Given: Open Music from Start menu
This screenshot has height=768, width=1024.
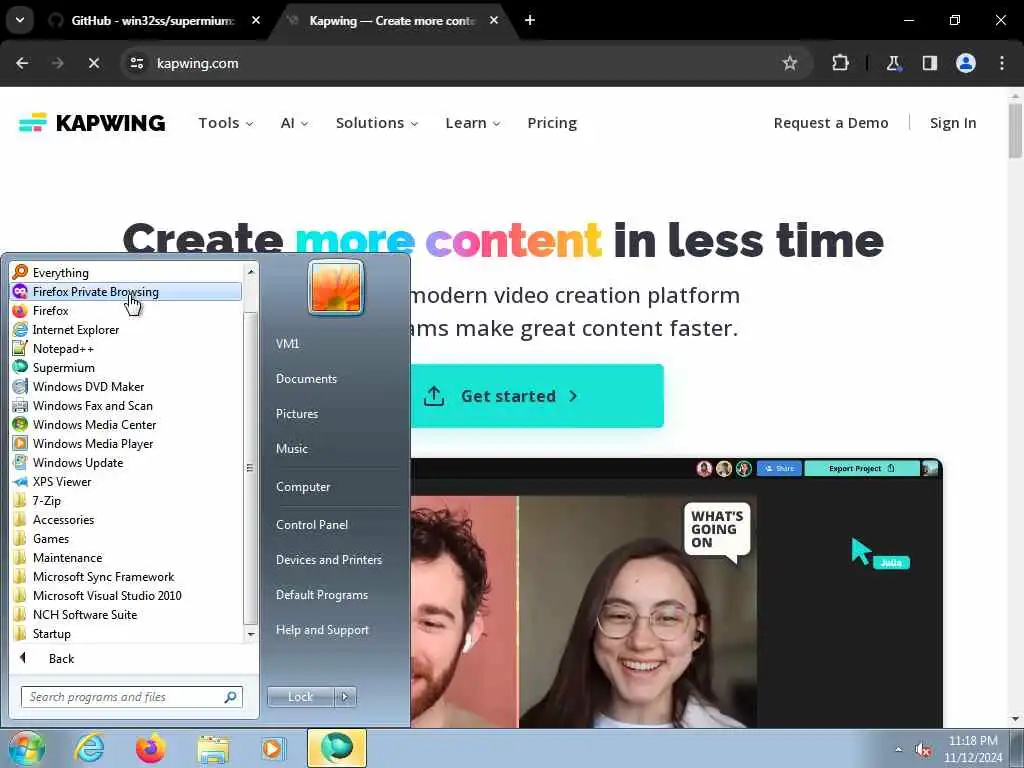Looking at the screenshot, I should pyautogui.click(x=291, y=449).
